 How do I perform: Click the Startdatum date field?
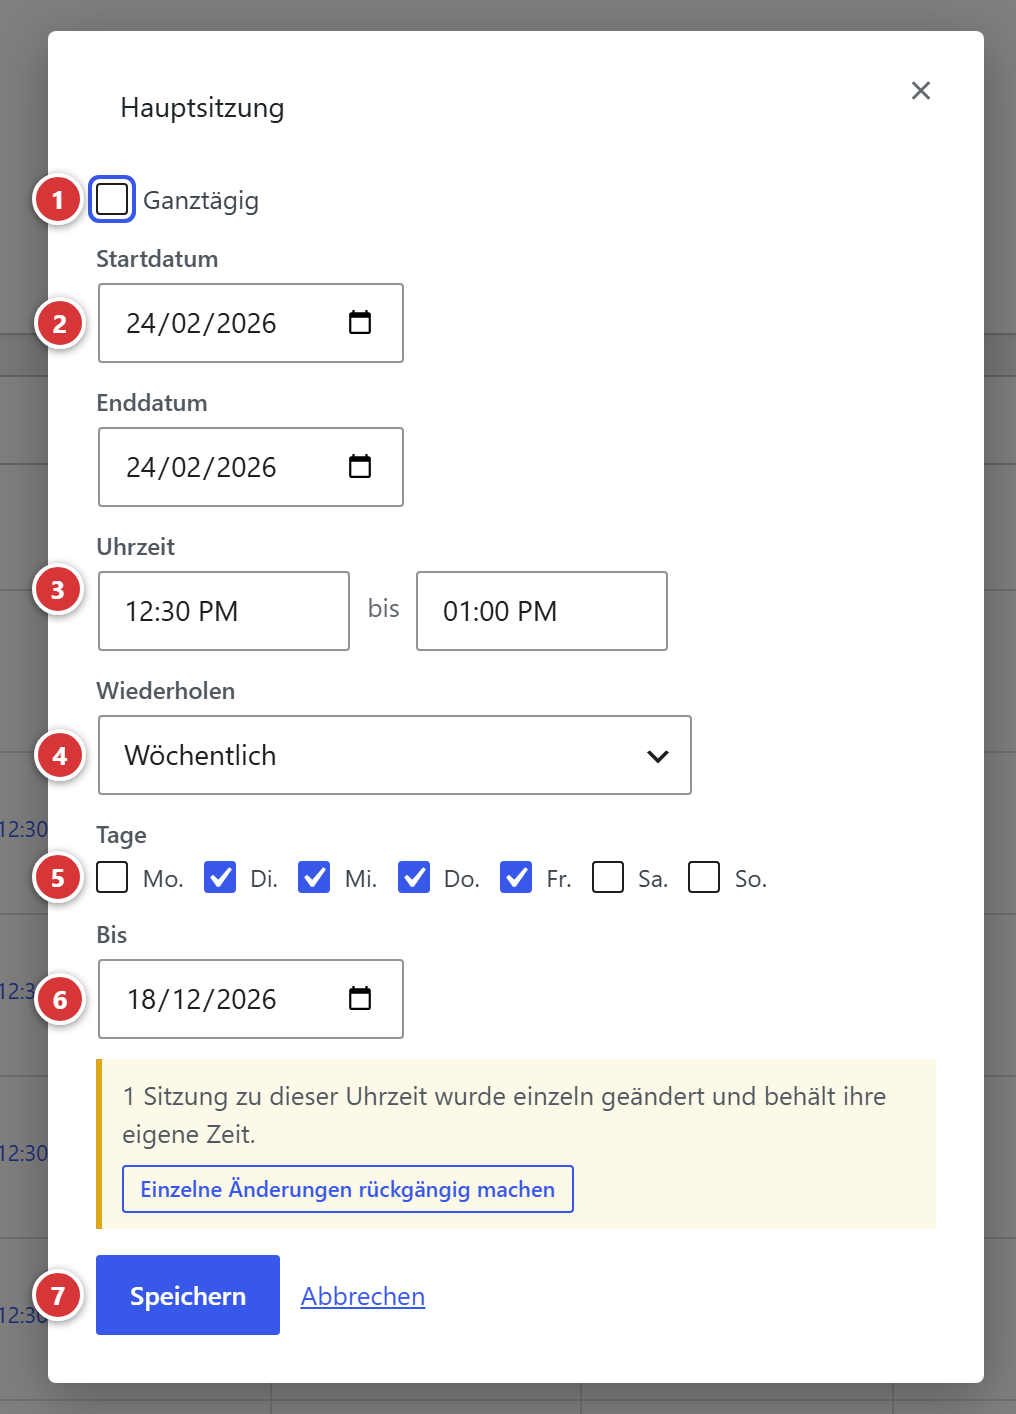[251, 323]
